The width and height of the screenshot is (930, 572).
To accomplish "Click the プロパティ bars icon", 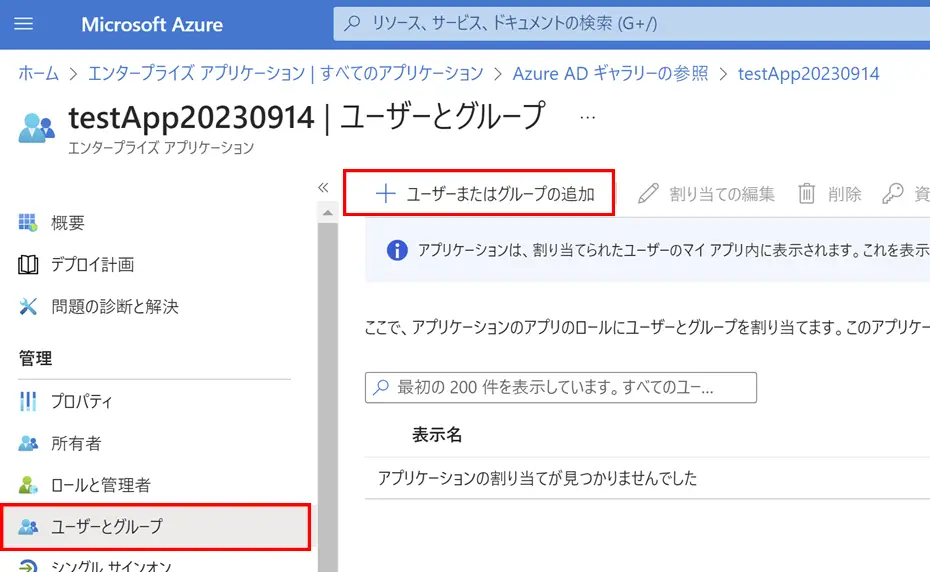I will (x=28, y=402).
